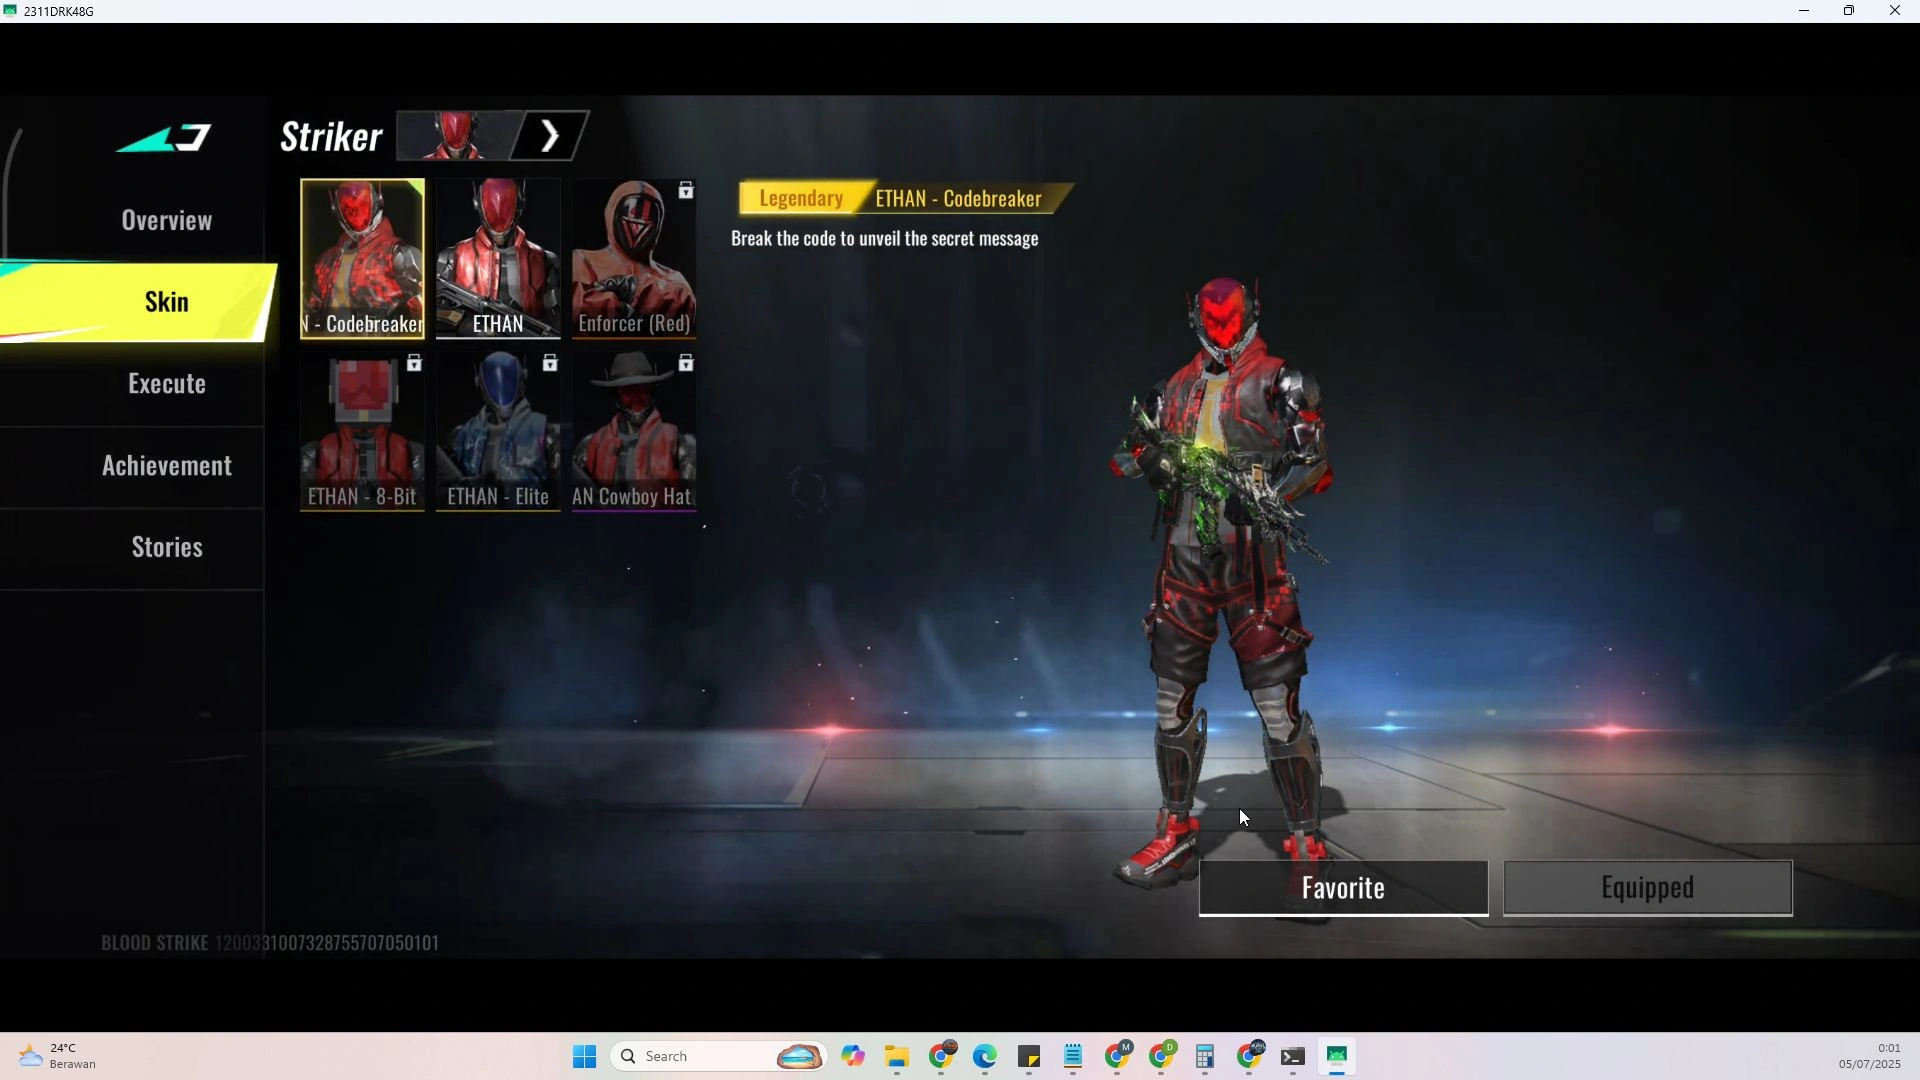Click the next striker chevron arrow
The height and width of the screenshot is (1080, 1920).
(549, 136)
